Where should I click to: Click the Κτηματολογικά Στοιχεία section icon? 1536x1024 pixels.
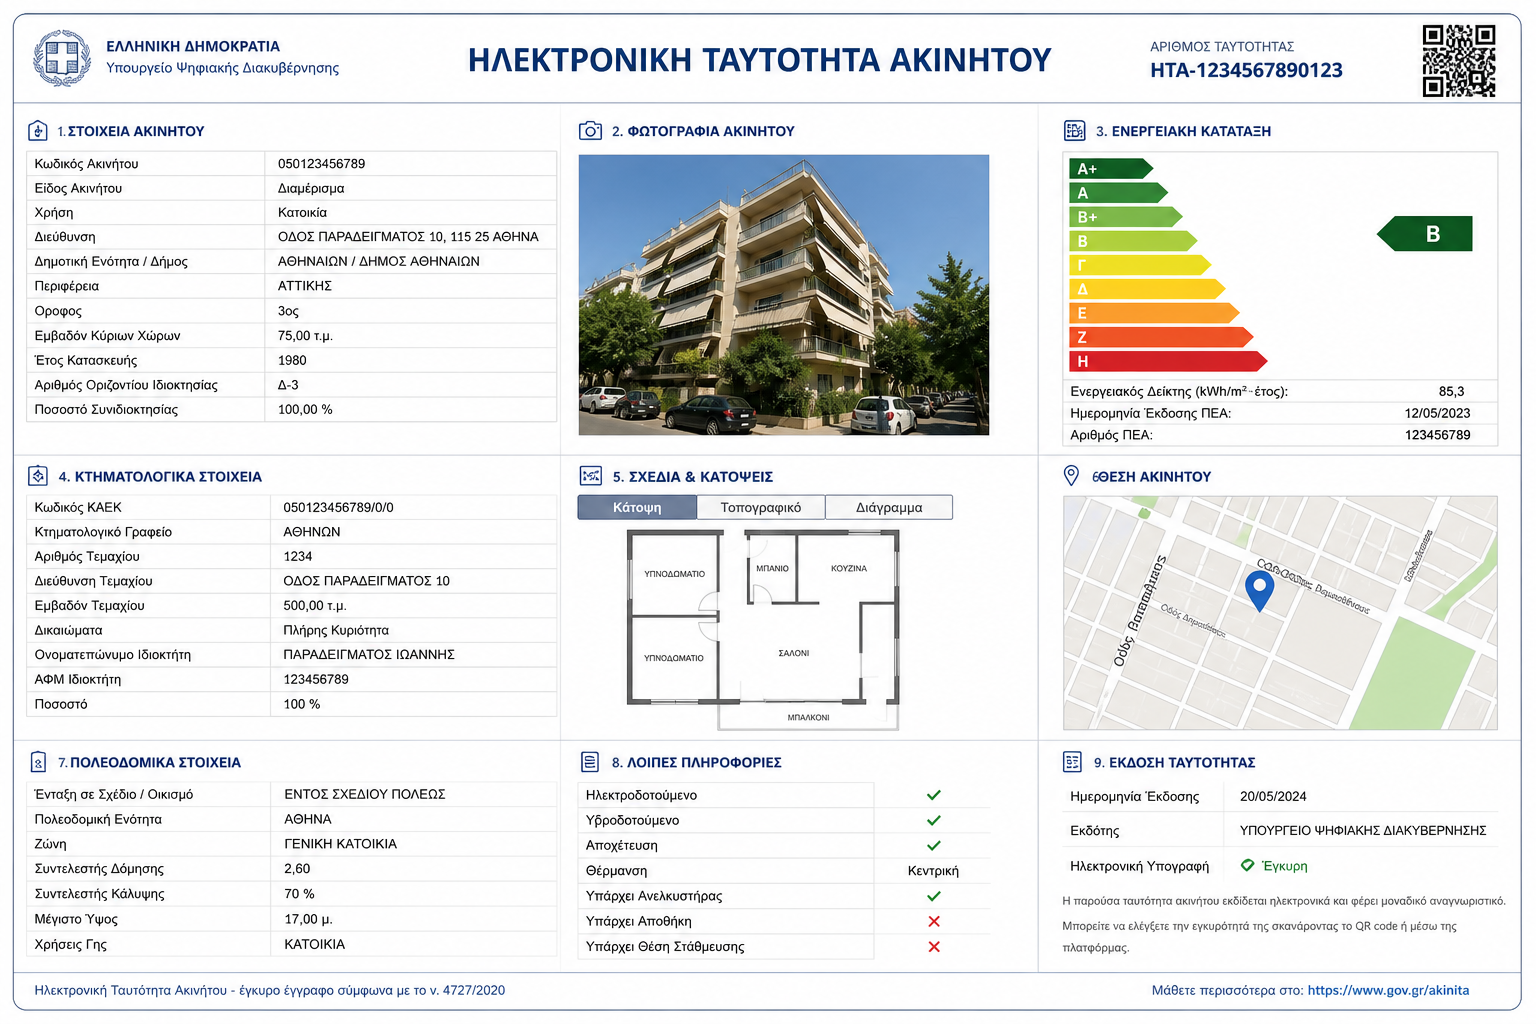pos(37,476)
